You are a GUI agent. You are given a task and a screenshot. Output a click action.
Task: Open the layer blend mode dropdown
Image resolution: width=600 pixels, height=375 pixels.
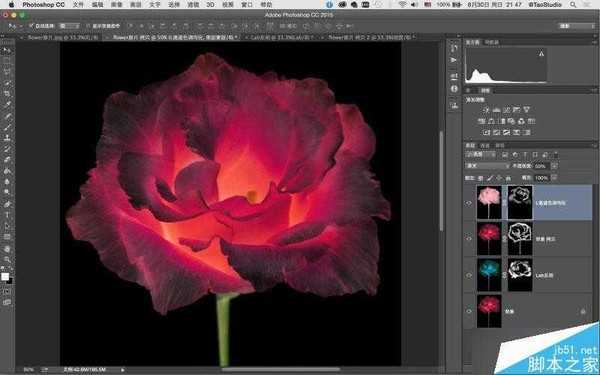click(487, 166)
